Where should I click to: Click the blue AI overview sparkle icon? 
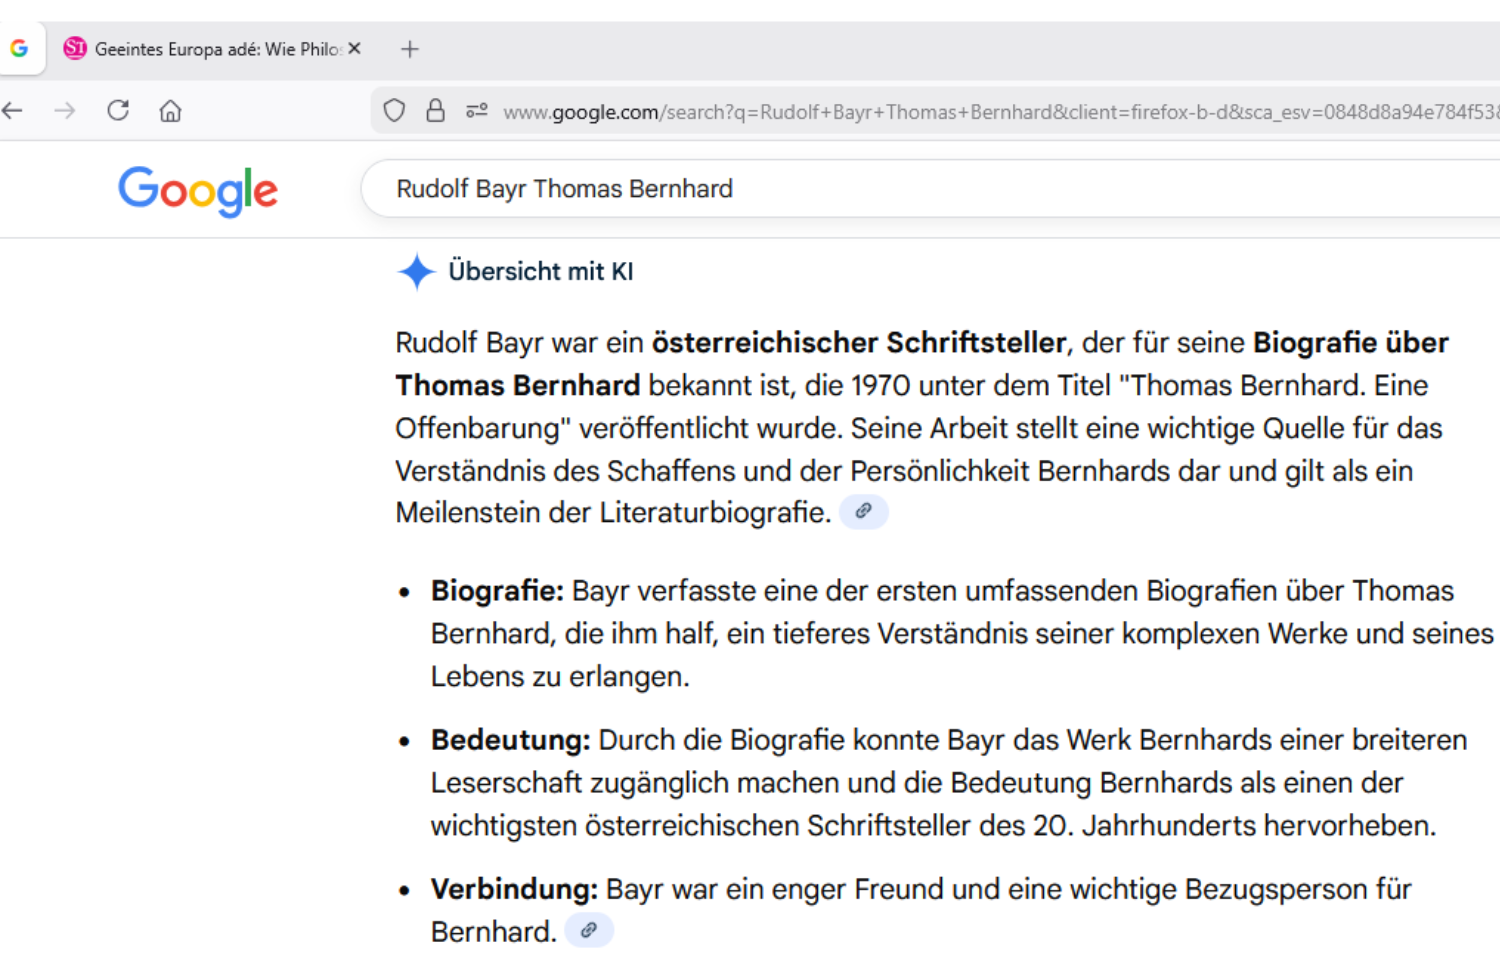[416, 272]
